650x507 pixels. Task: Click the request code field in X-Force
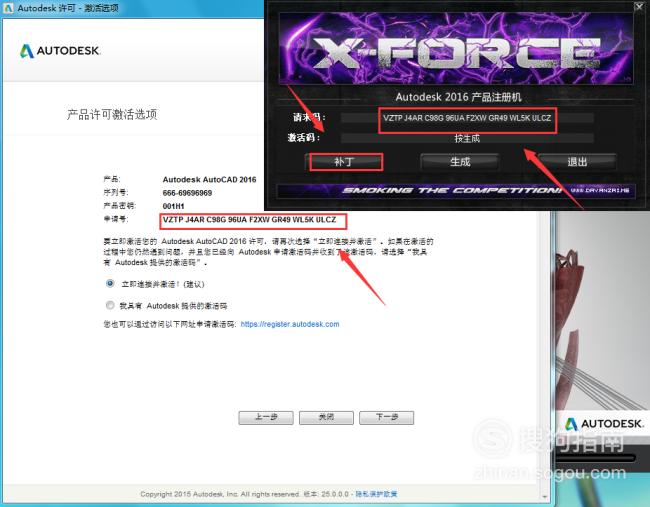(x=467, y=118)
